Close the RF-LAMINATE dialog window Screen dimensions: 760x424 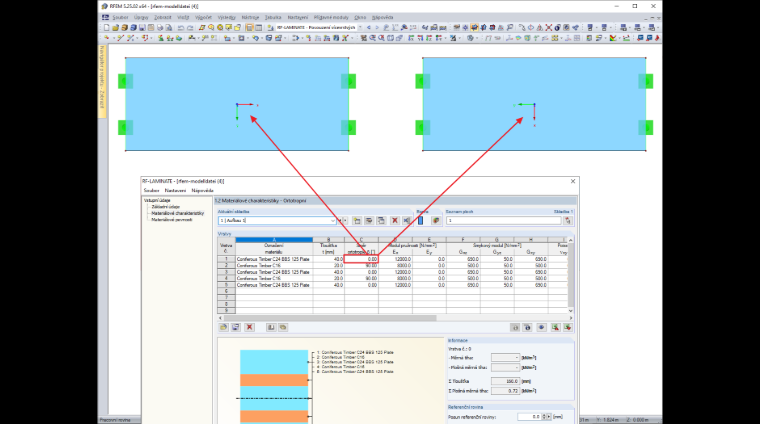click(x=573, y=181)
